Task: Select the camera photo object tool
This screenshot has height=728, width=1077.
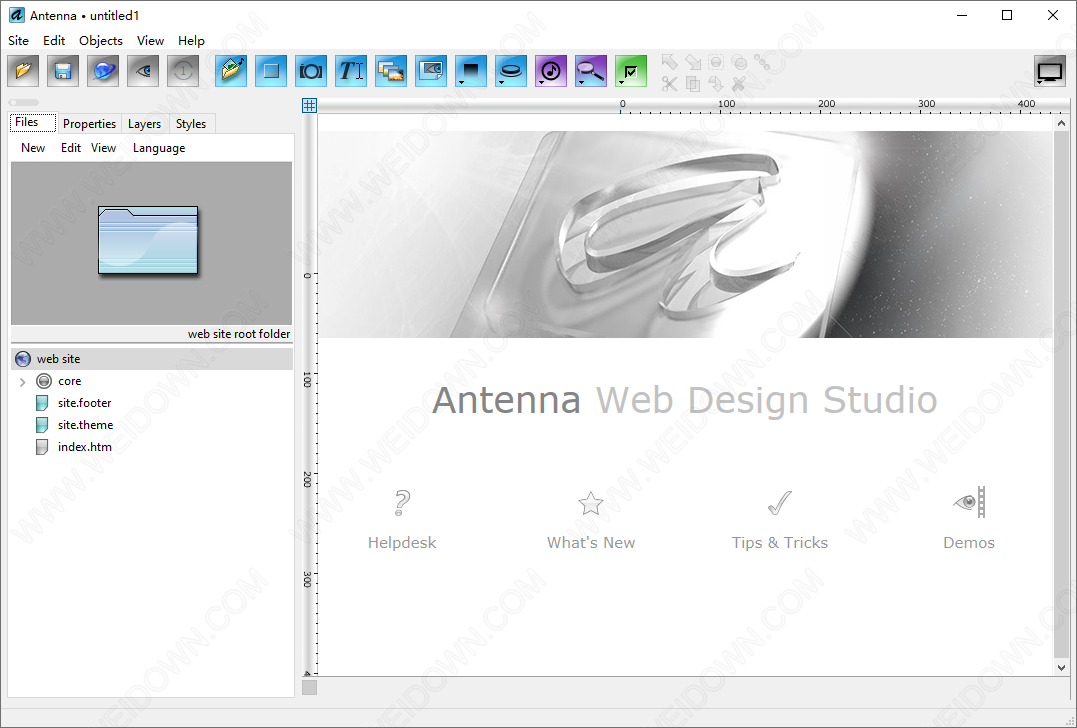Action: coord(311,71)
